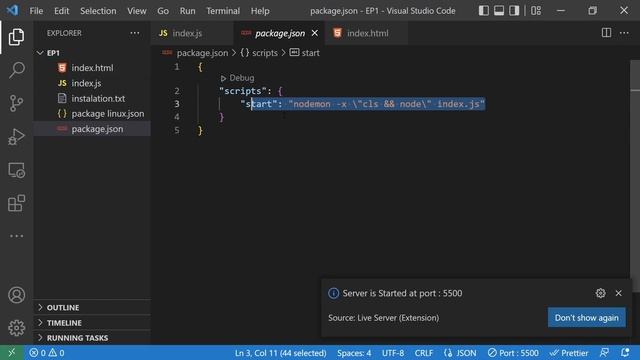Close the package.json editor tab
This screenshot has width=640, height=360.
(x=315, y=33)
